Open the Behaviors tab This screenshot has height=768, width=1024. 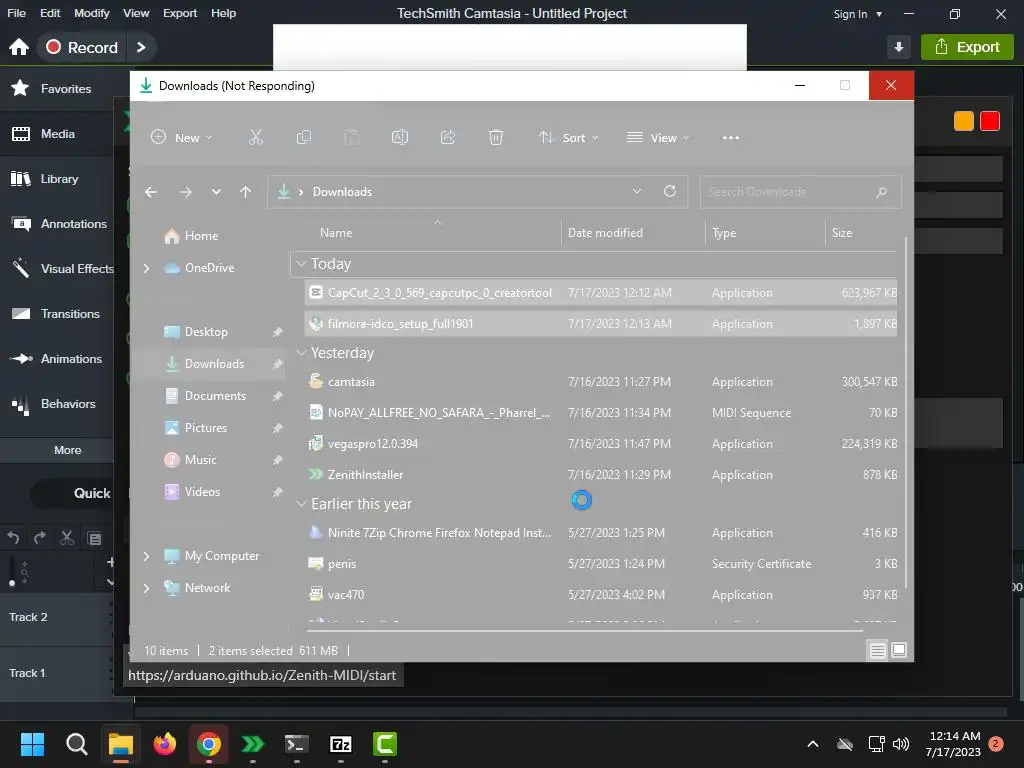click(x=57, y=404)
